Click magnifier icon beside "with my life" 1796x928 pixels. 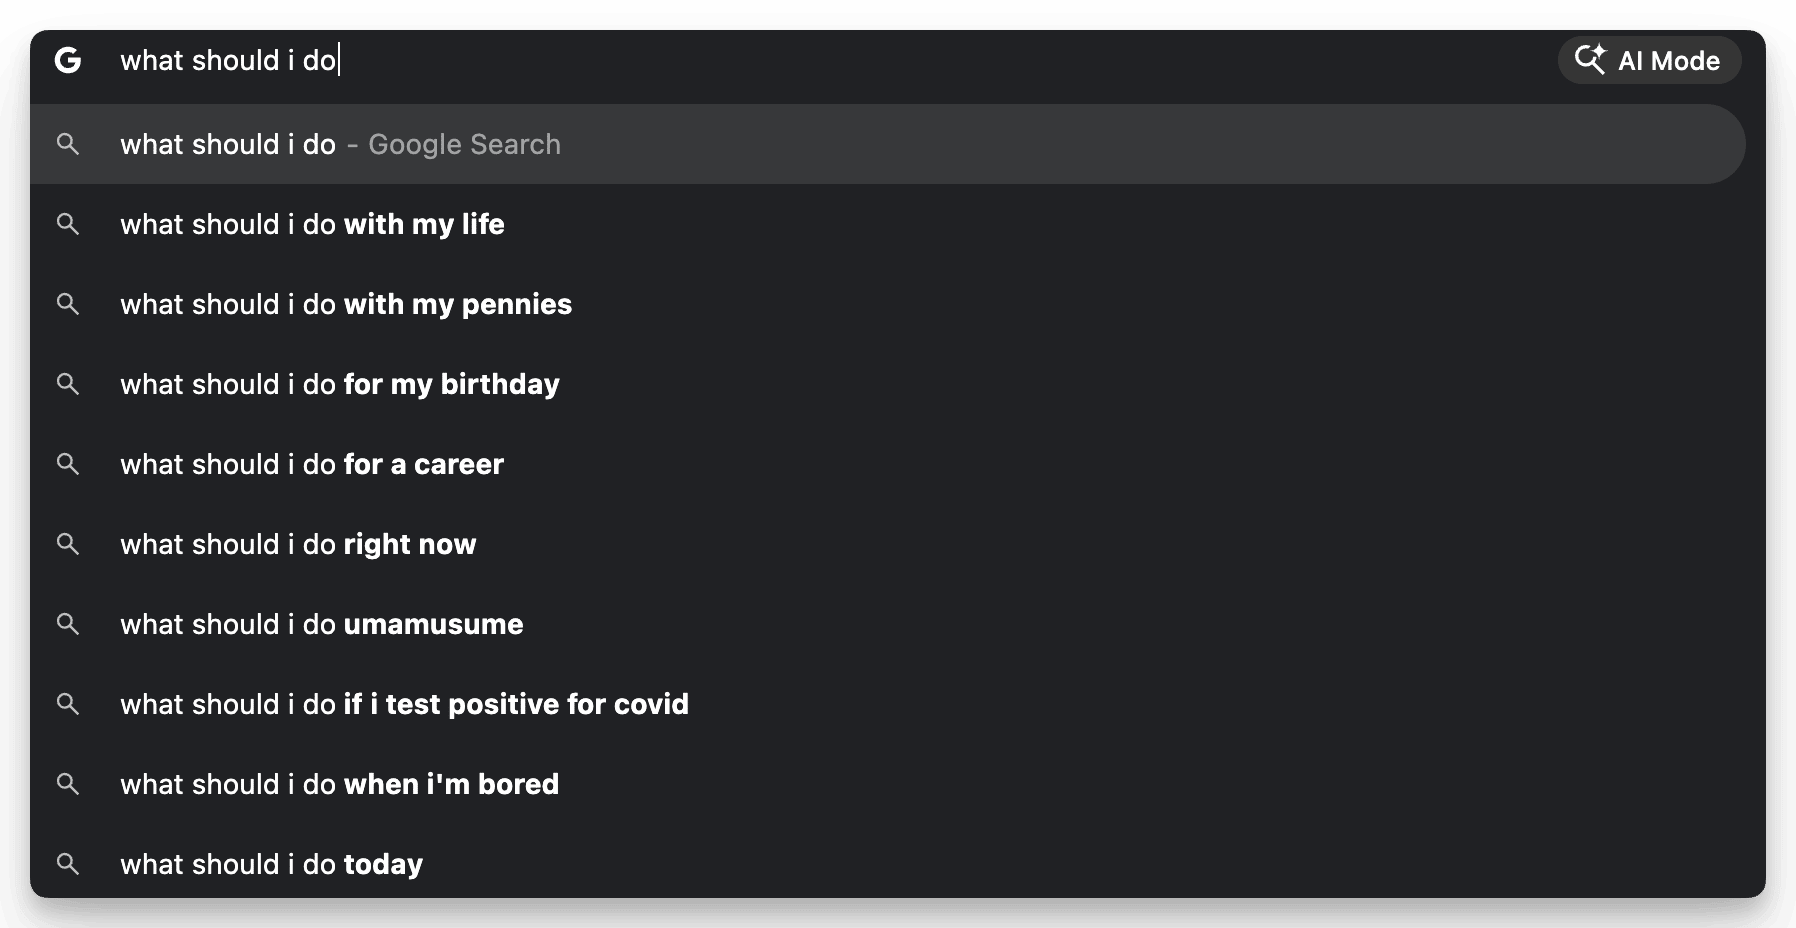tap(68, 224)
